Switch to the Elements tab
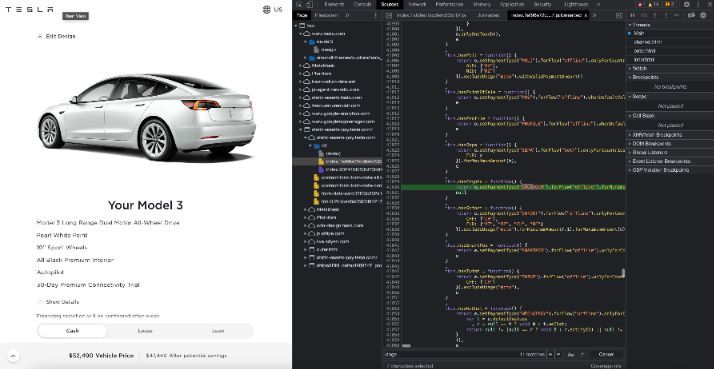This screenshot has height=369, width=714. 334,4
